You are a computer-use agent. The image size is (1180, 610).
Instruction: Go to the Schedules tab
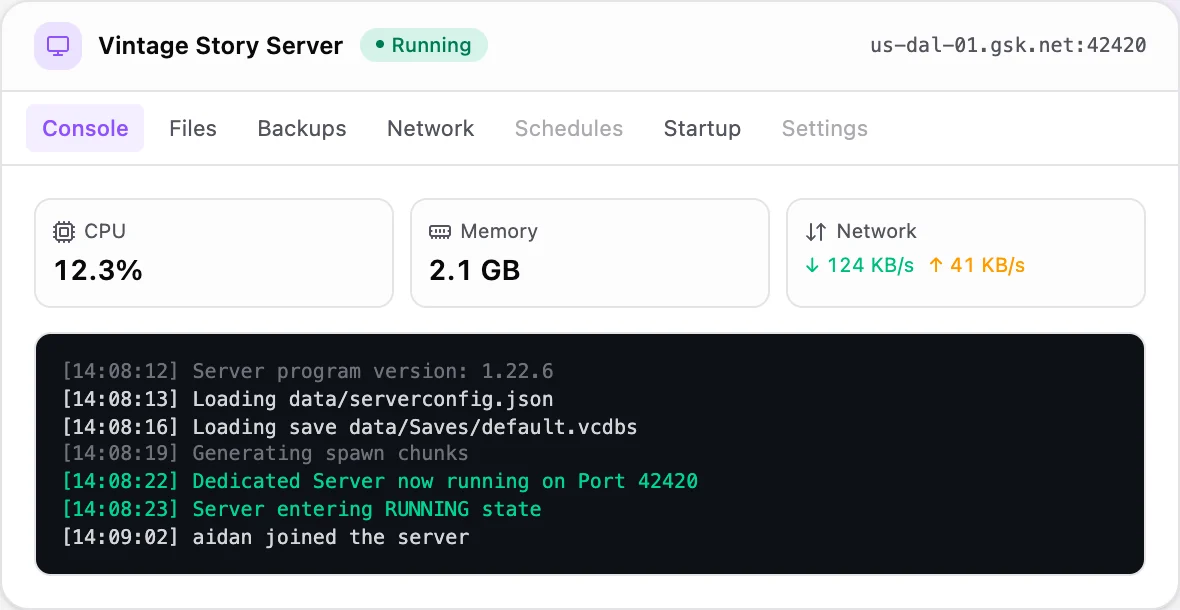click(569, 128)
